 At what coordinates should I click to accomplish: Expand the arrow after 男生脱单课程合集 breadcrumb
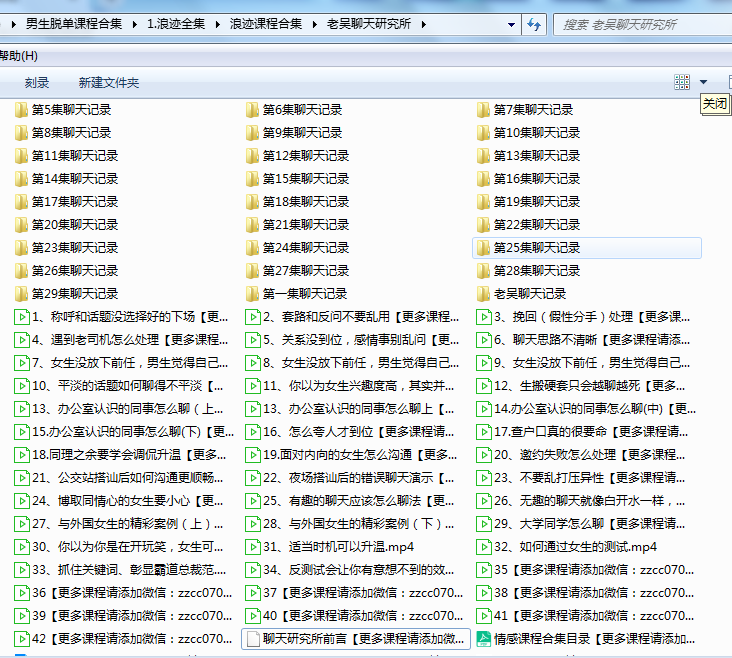click(x=134, y=24)
